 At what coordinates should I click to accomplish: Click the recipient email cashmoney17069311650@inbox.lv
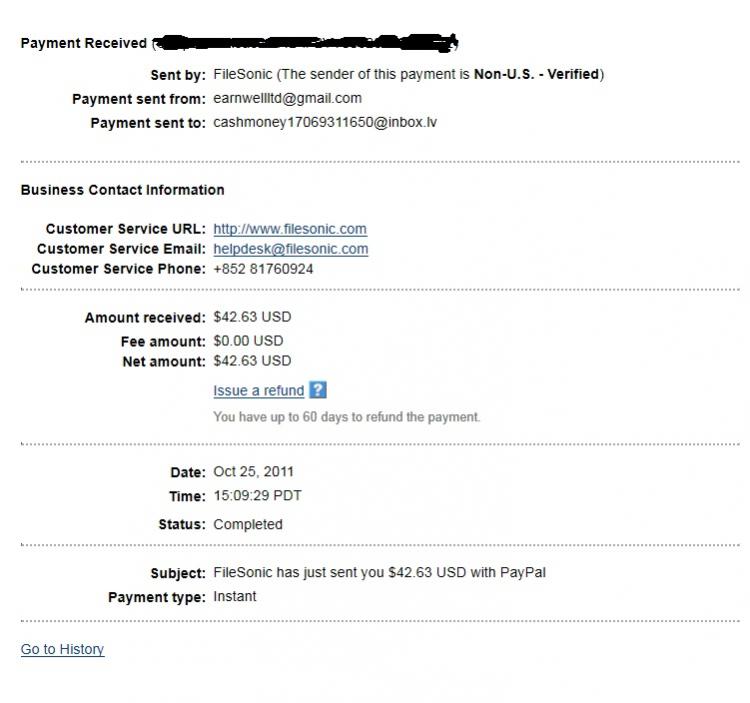point(325,122)
